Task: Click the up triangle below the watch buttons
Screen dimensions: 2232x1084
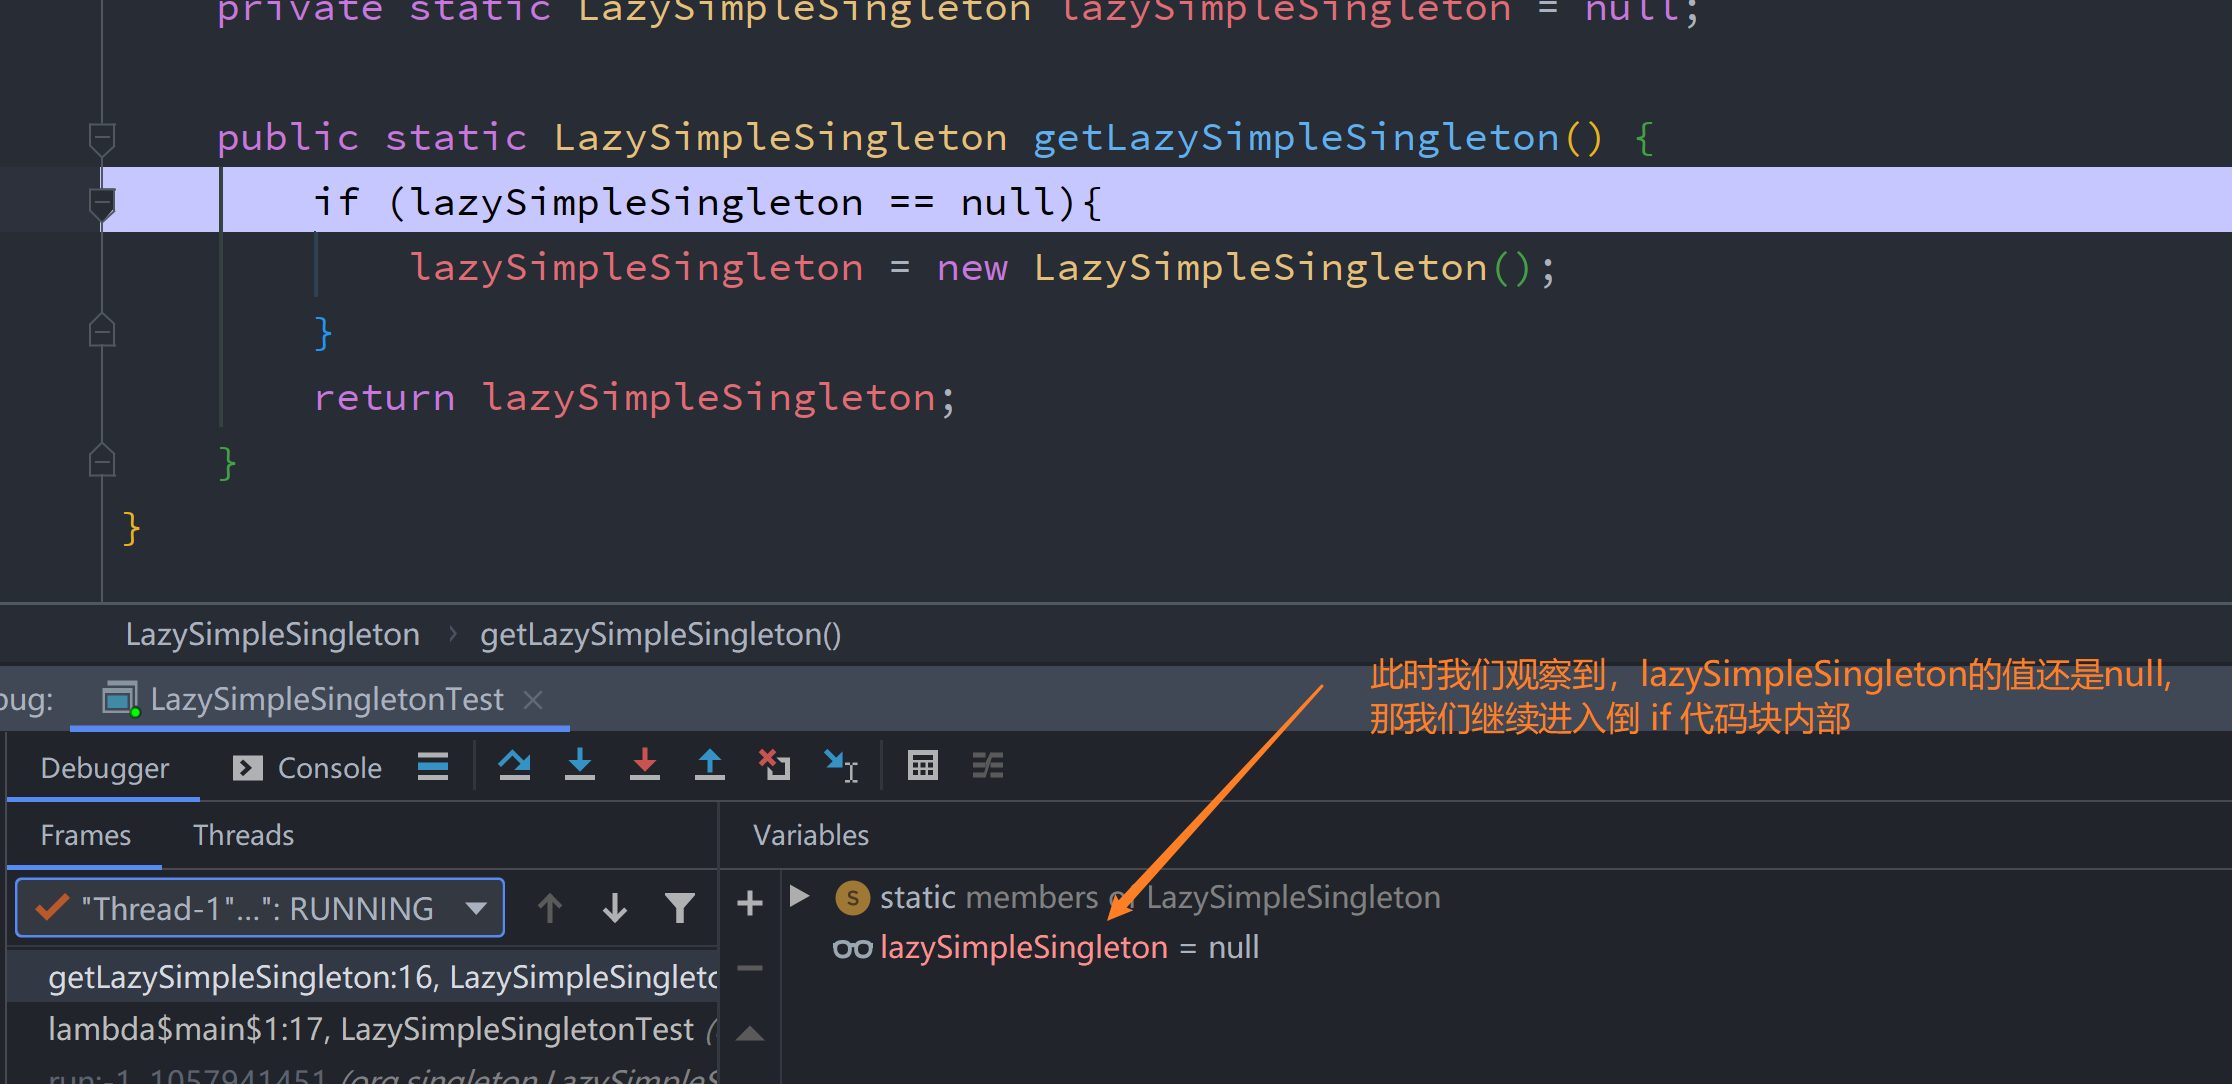Action: tap(750, 1034)
